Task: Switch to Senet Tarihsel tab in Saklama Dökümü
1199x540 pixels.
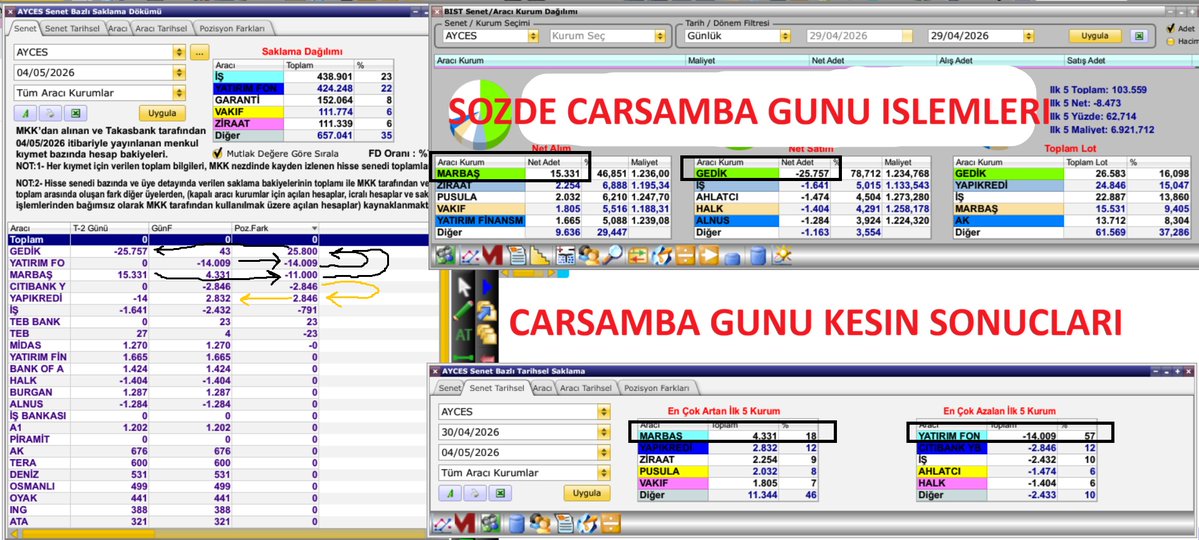Action: (72, 28)
